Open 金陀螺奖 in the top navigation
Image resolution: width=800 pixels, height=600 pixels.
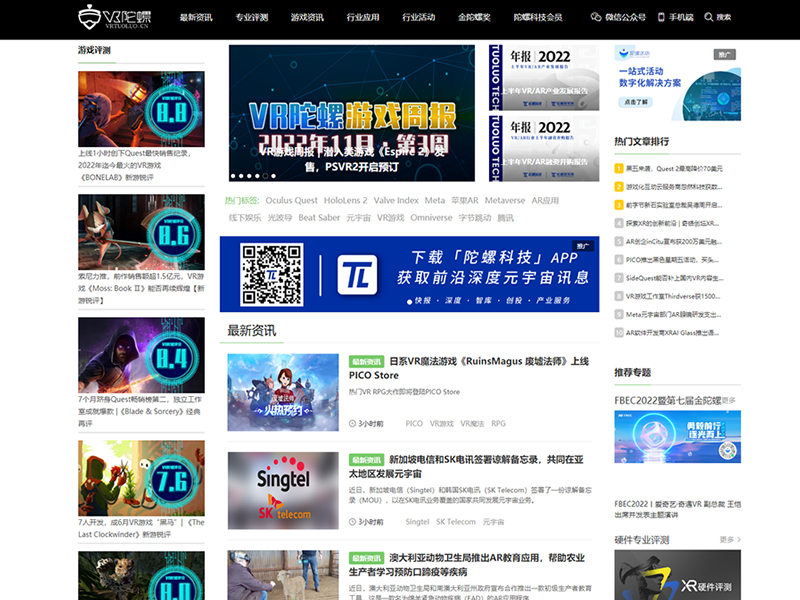(x=474, y=17)
